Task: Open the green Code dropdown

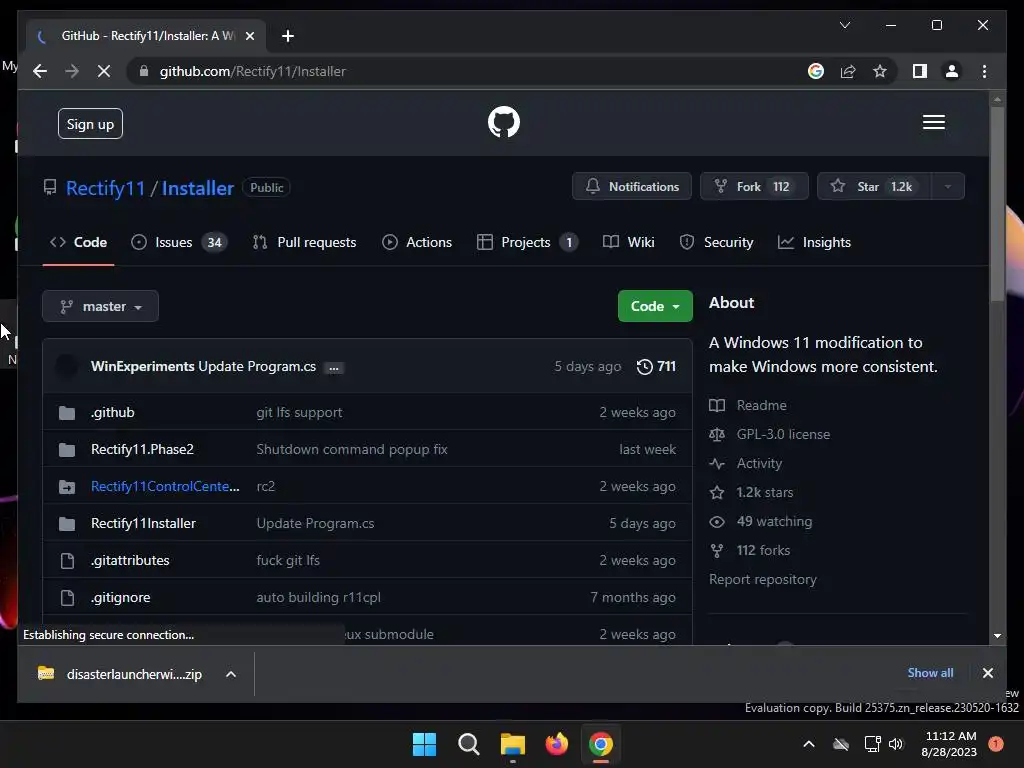Action: tap(655, 306)
